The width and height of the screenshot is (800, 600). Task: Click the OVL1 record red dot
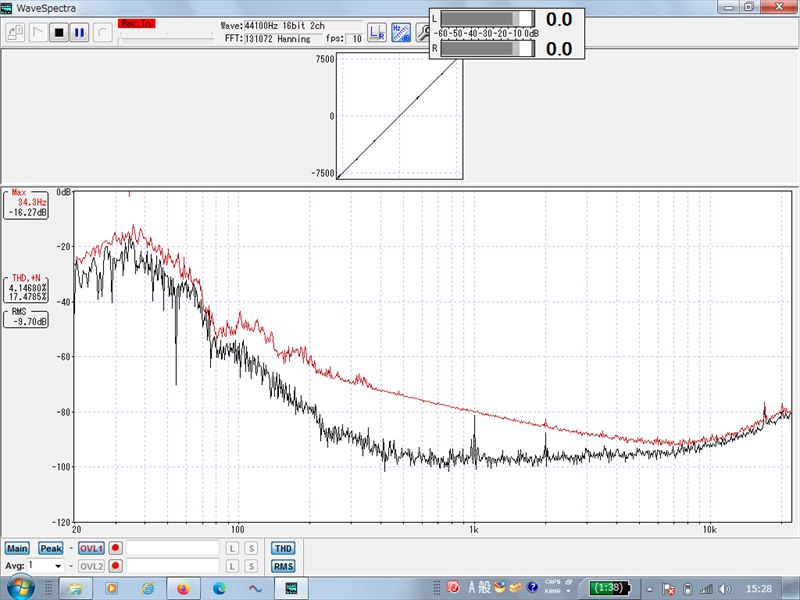tap(116, 548)
